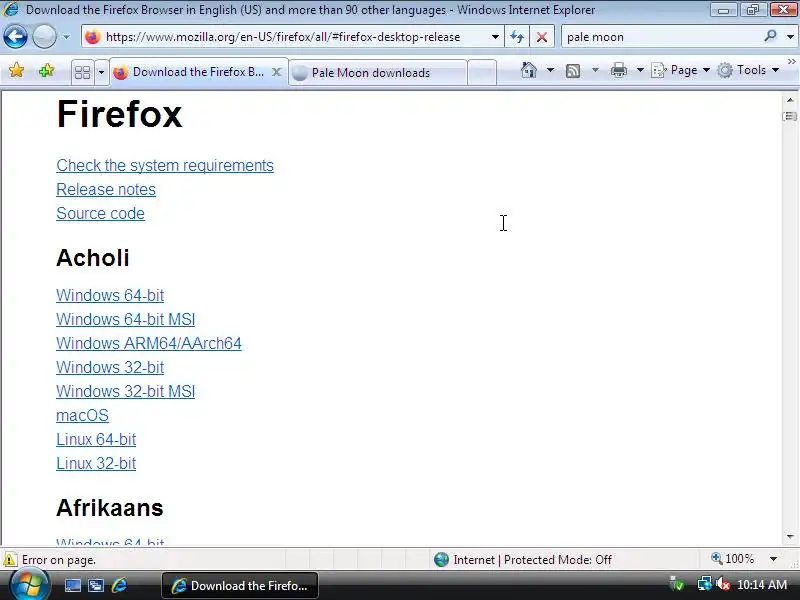The width and height of the screenshot is (800, 600).
Task: Expand the zoom level dropdown arrow
Action: click(x=773, y=559)
